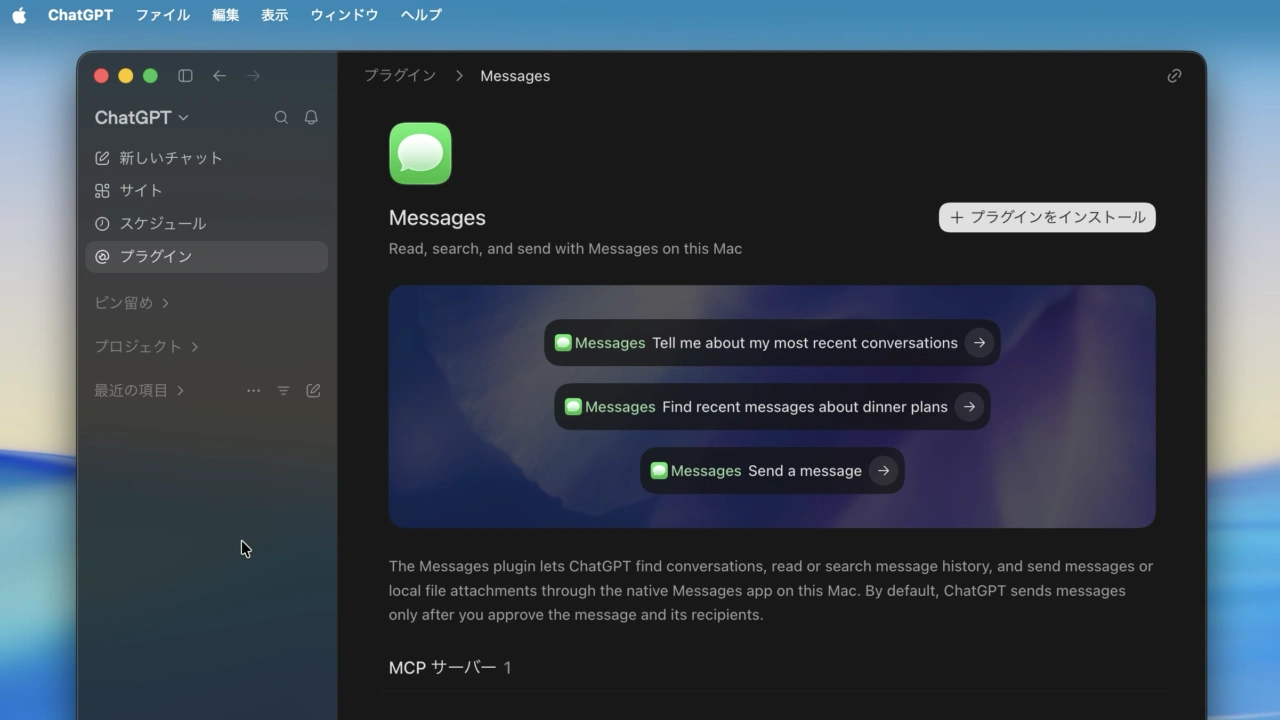Open the ウィンドウ menu
The image size is (1280, 720).
tap(344, 15)
